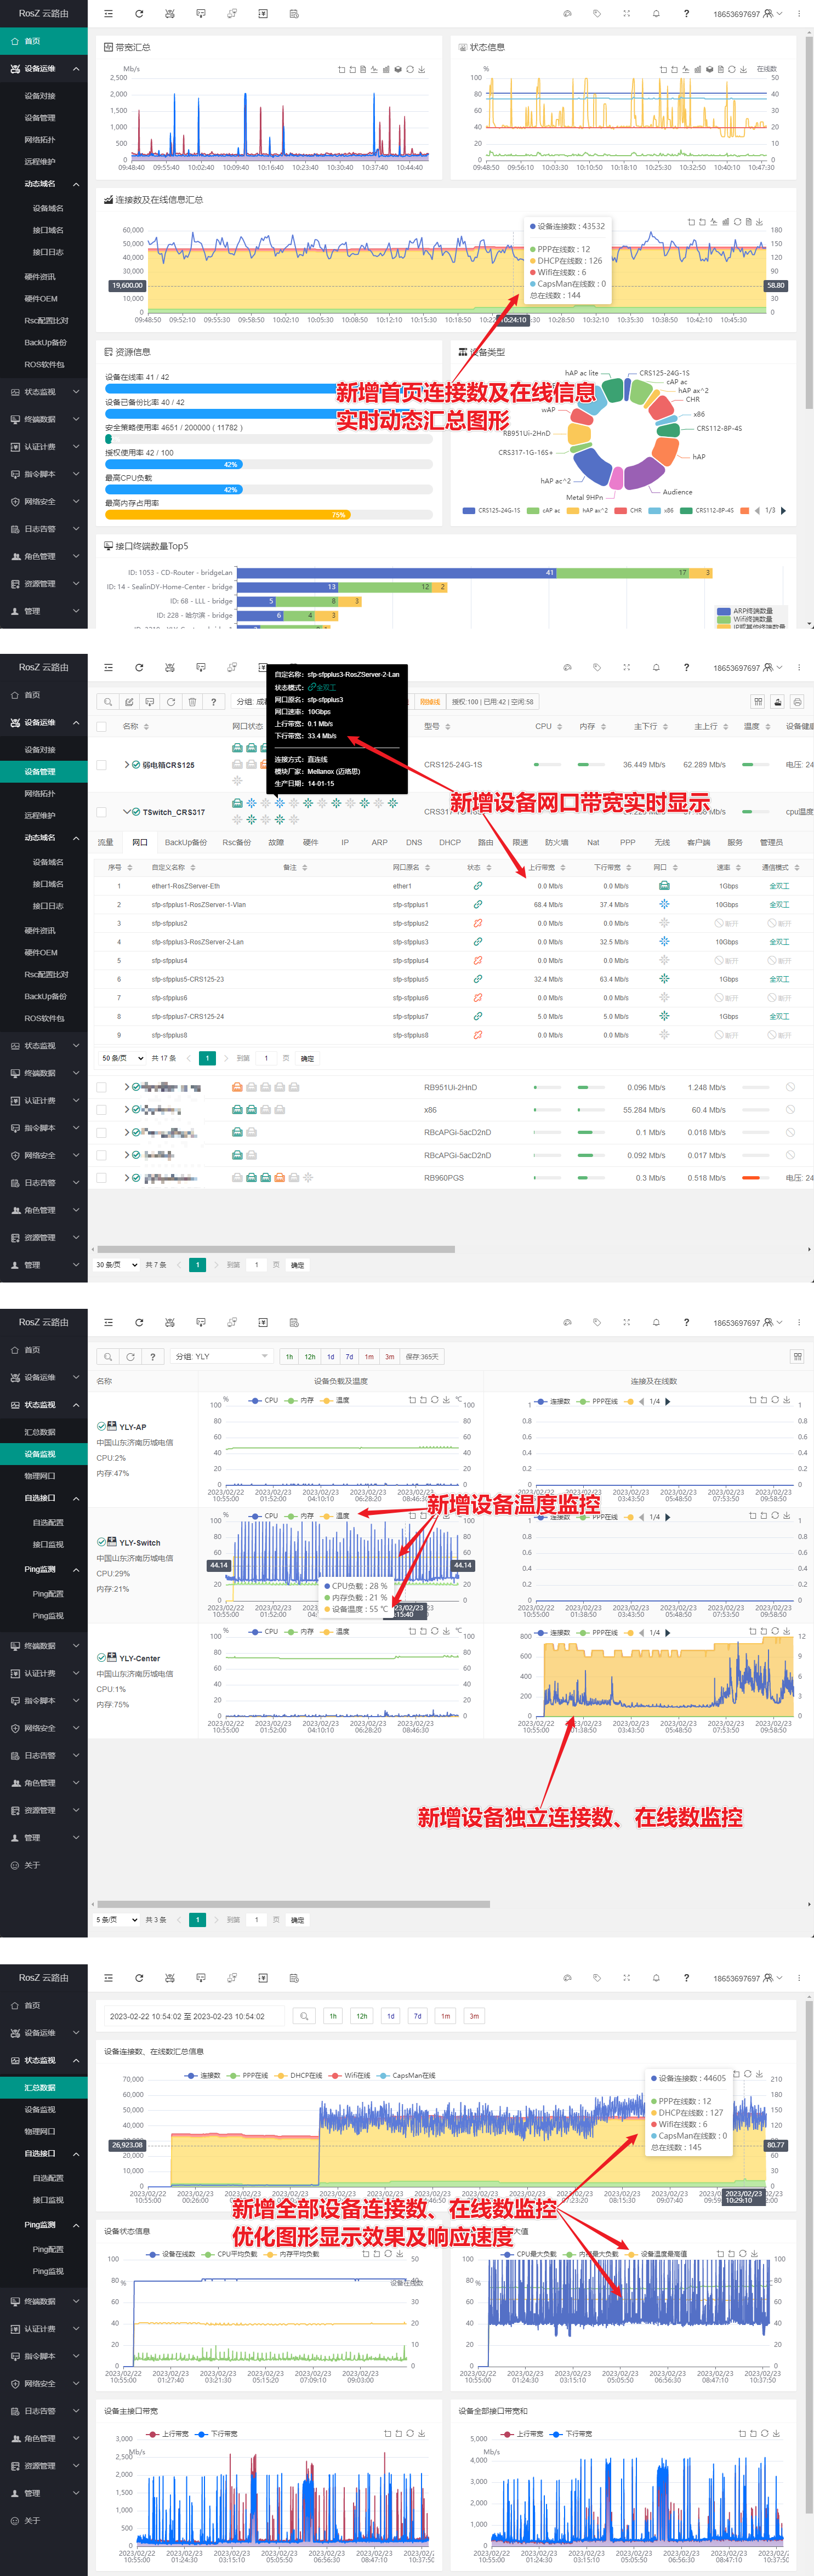Sort device list by CPU column header
814x2576 pixels.
click(548, 727)
